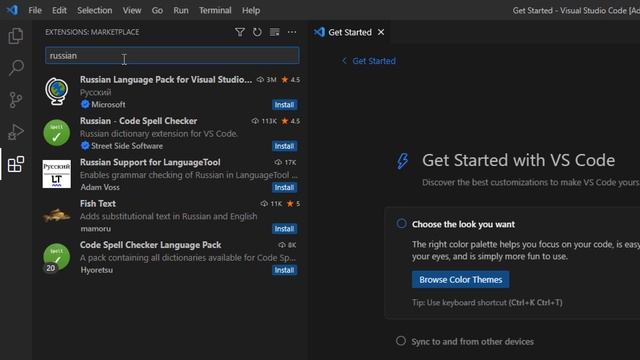The image size is (640, 360).
Task: Open the Explorer view in activity bar
Action: (x=16, y=36)
